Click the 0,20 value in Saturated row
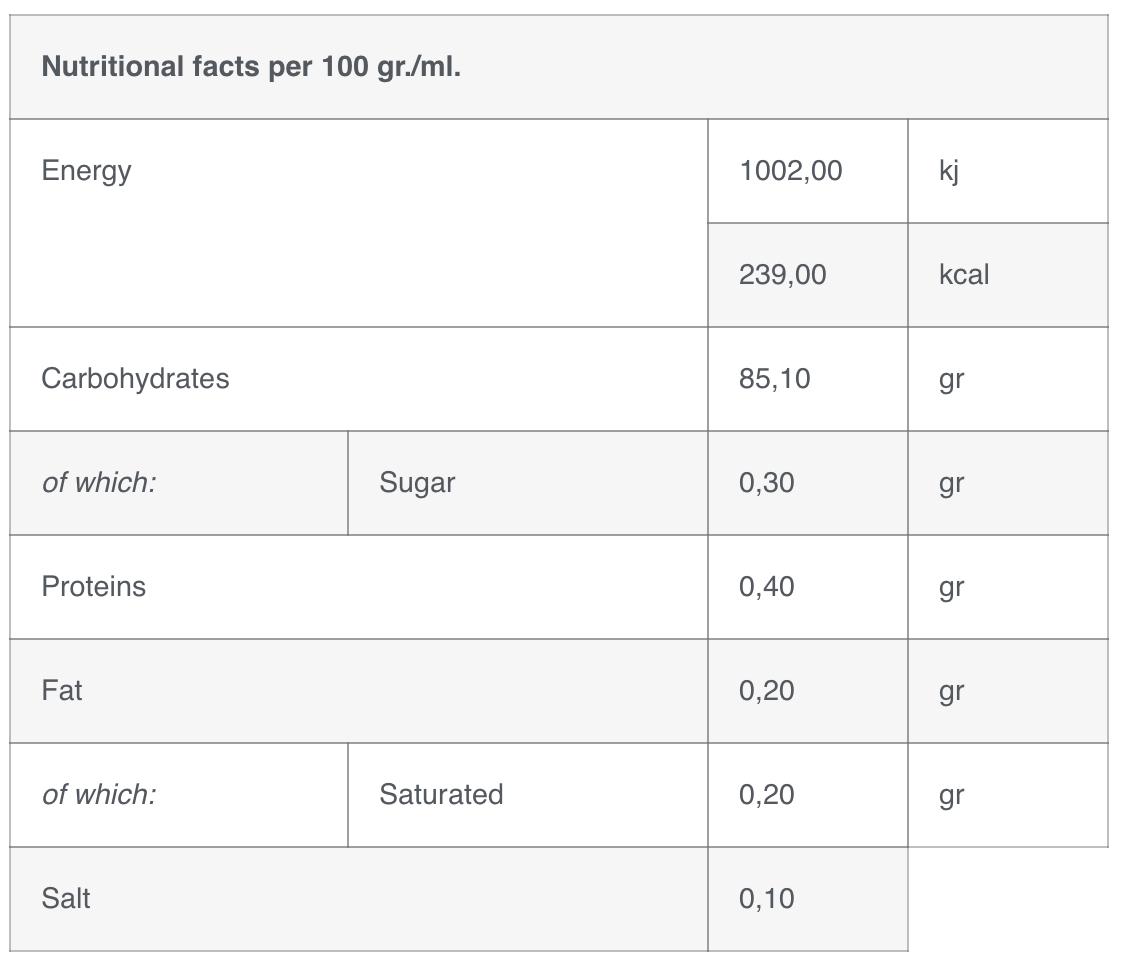The image size is (1126, 962). point(767,795)
